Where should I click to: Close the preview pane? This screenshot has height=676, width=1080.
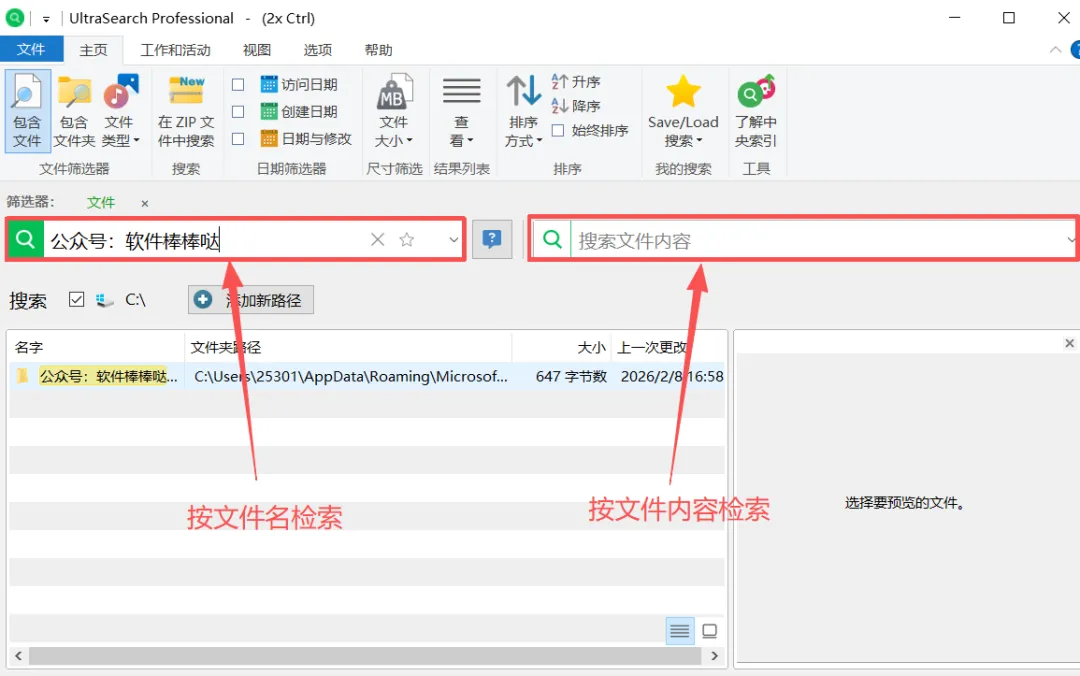pyautogui.click(x=1069, y=343)
